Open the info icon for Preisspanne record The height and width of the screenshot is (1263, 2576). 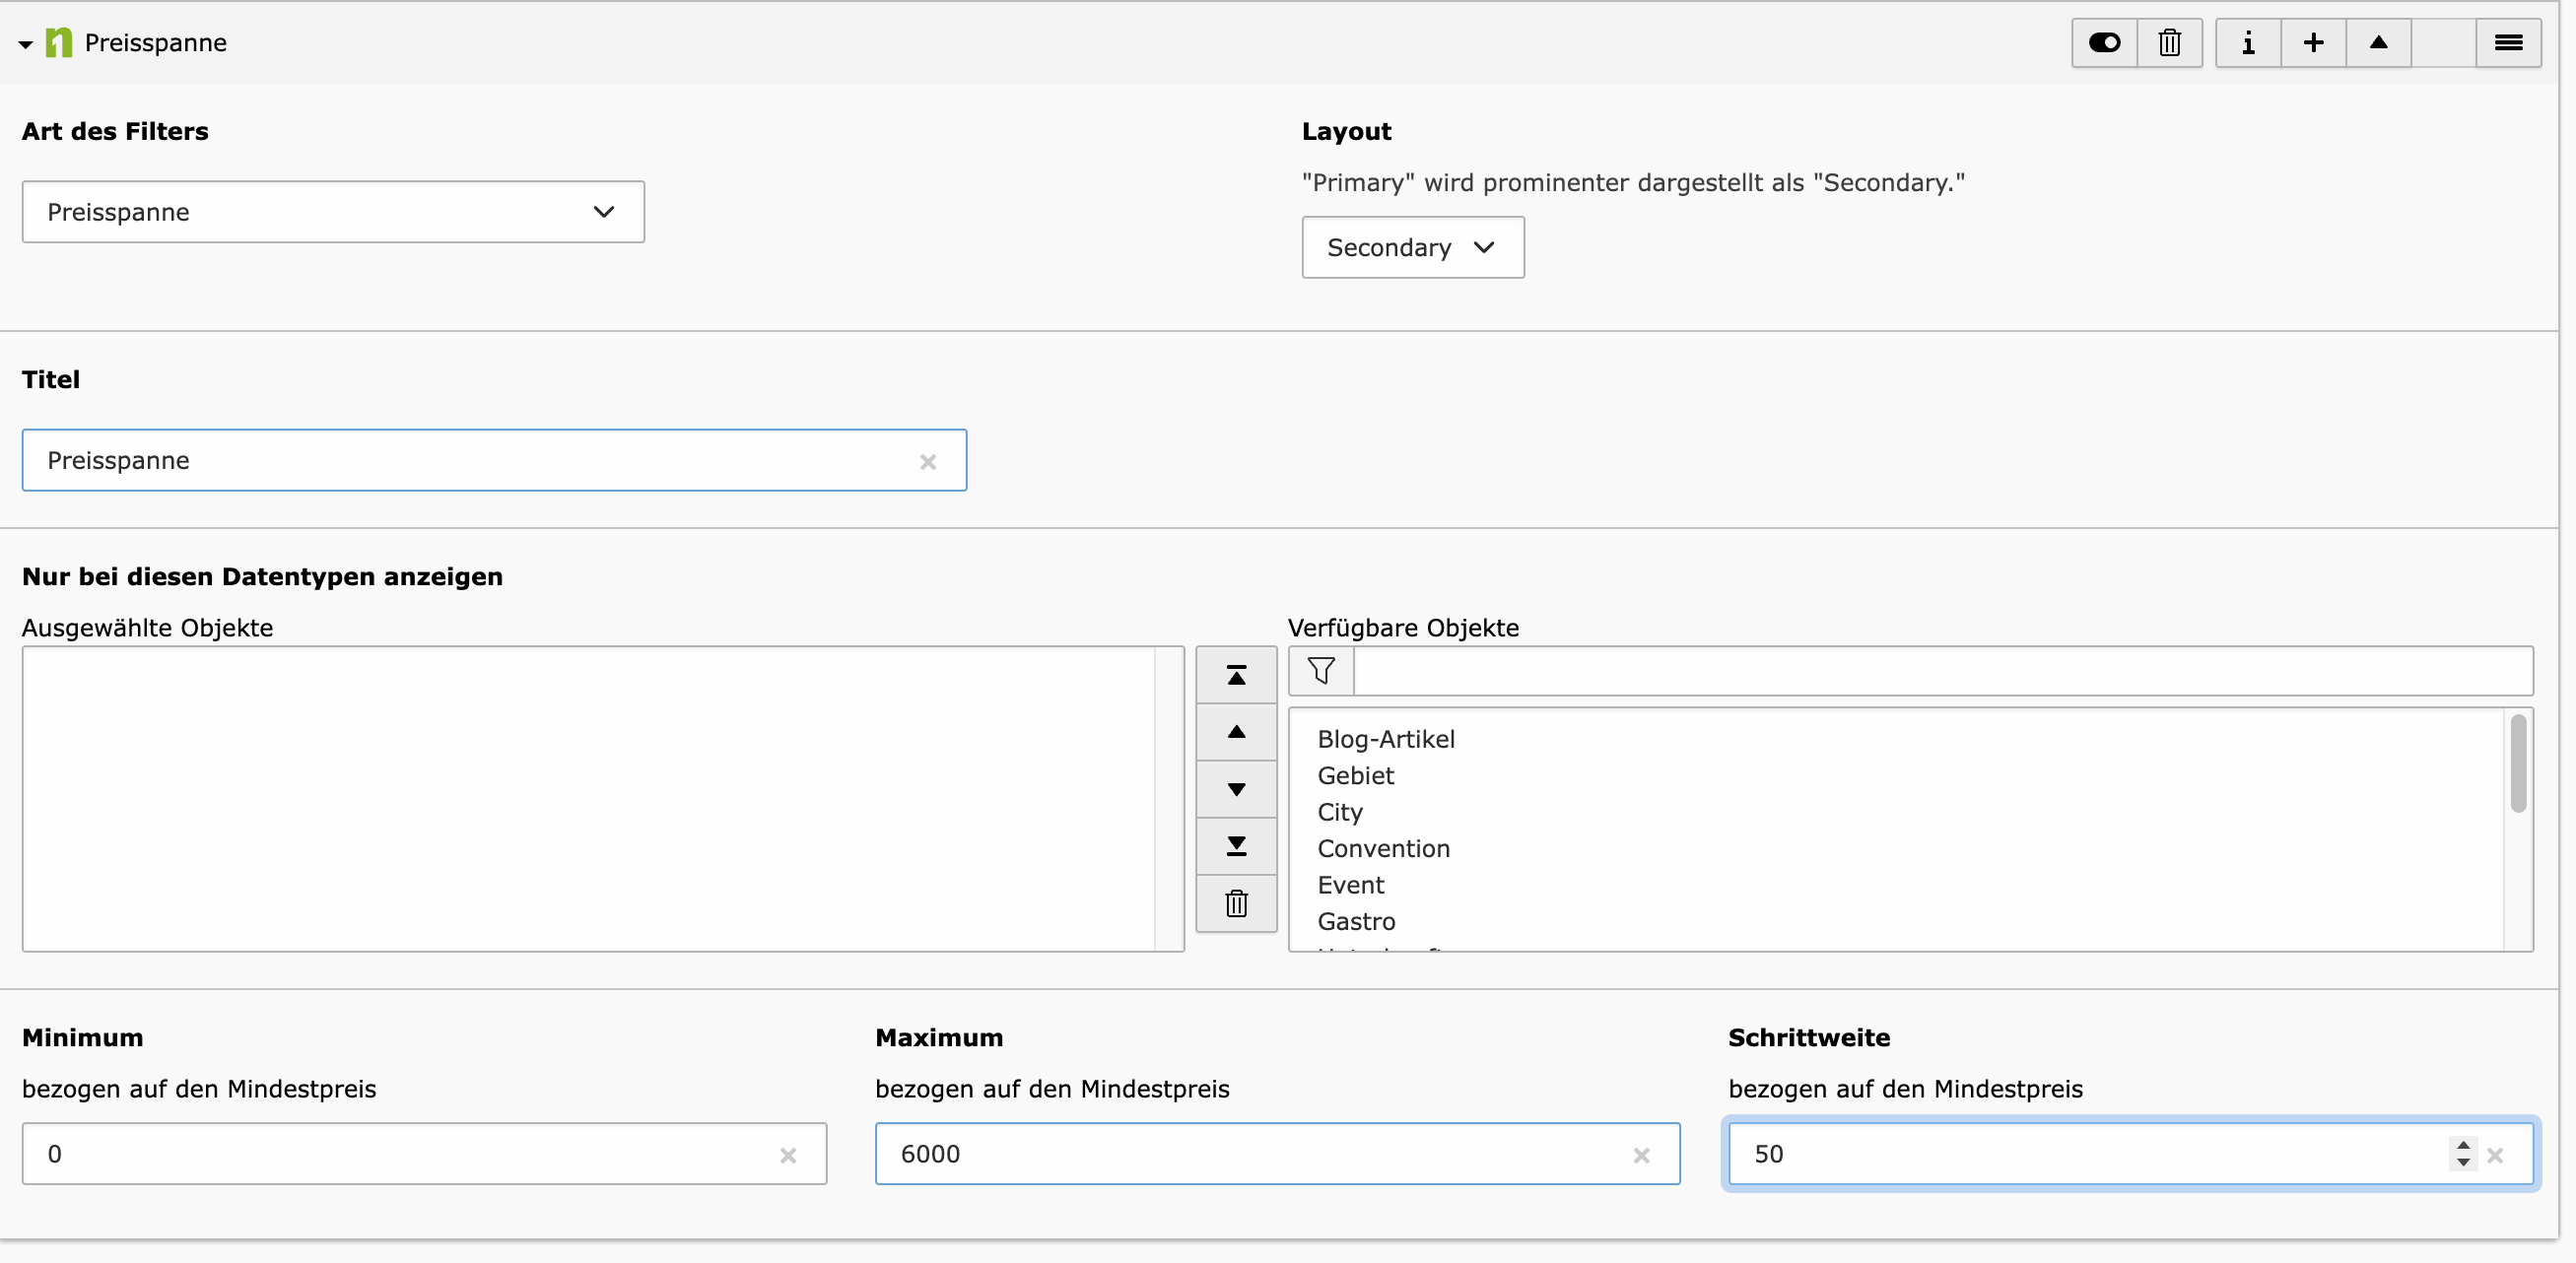click(2248, 43)
